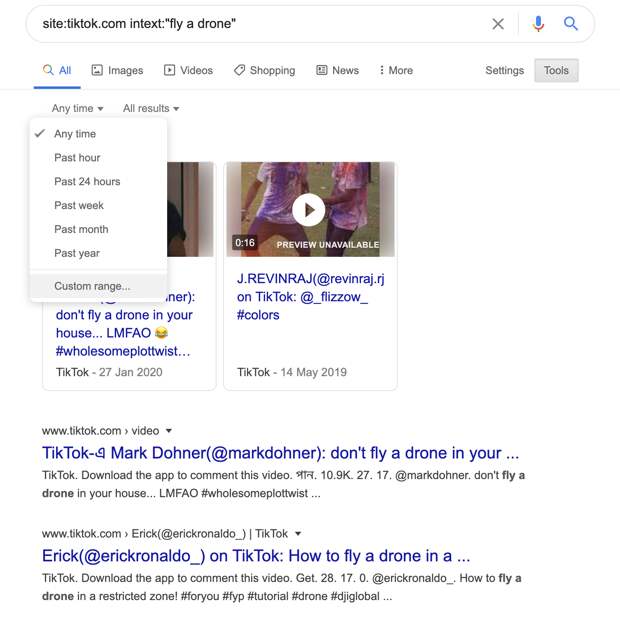Play the J.REVINRAJ video preview
Viewport: 620px width, 619px height.
click(x=308, y=210)
